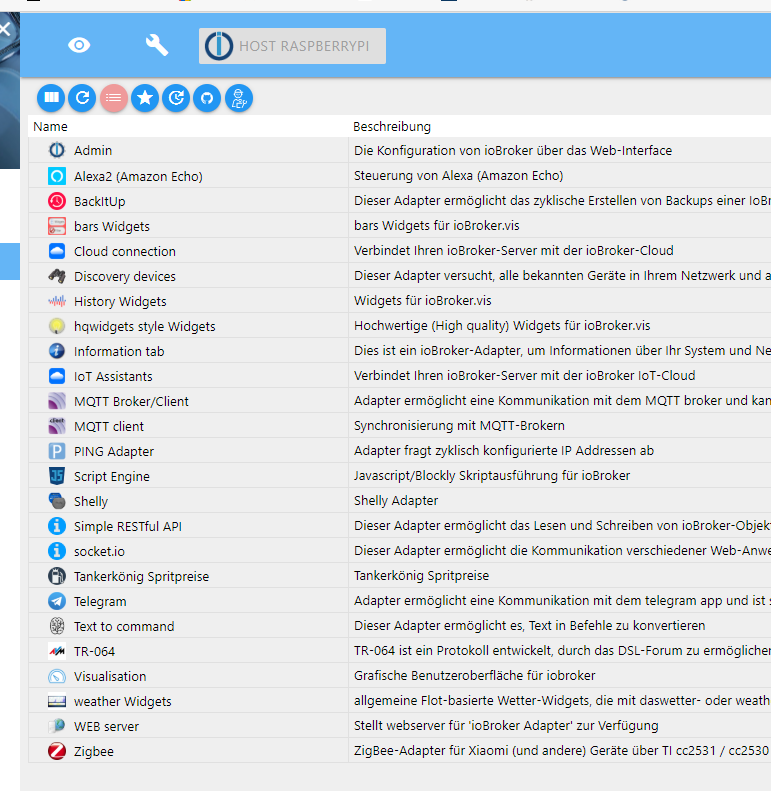This screenshot has height=791, width=771.
Task: Click the refresh adapters list button
Action: (x=82, y=97)
